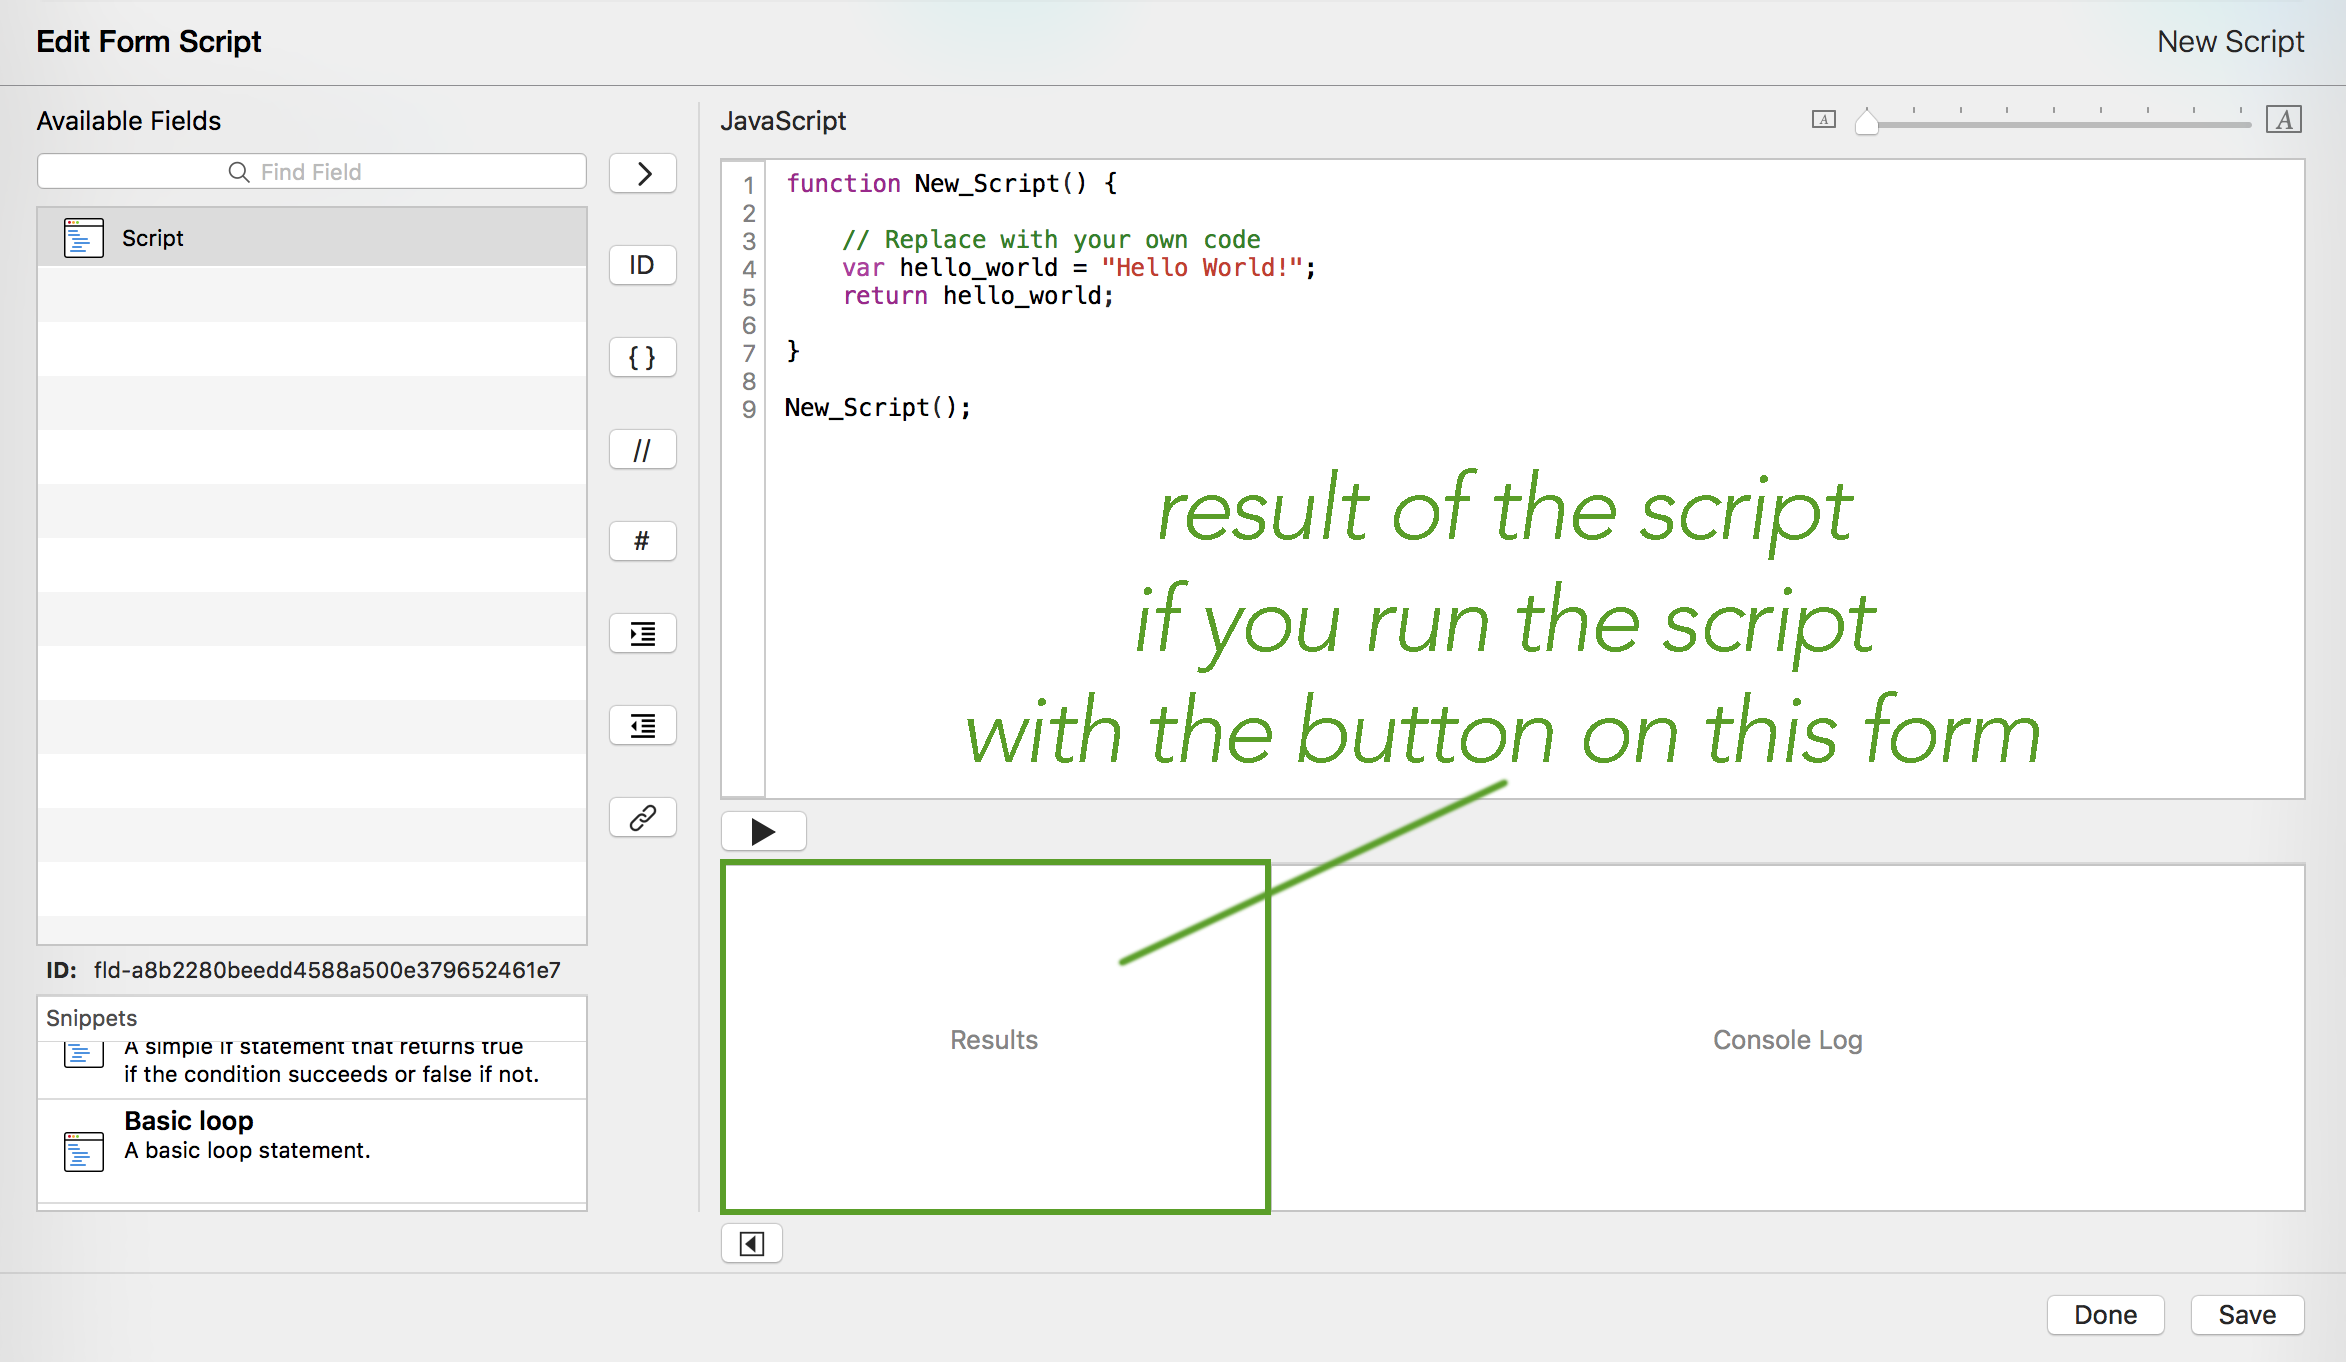Click the # hash button
The image size is (2346, 1362).
643,541
